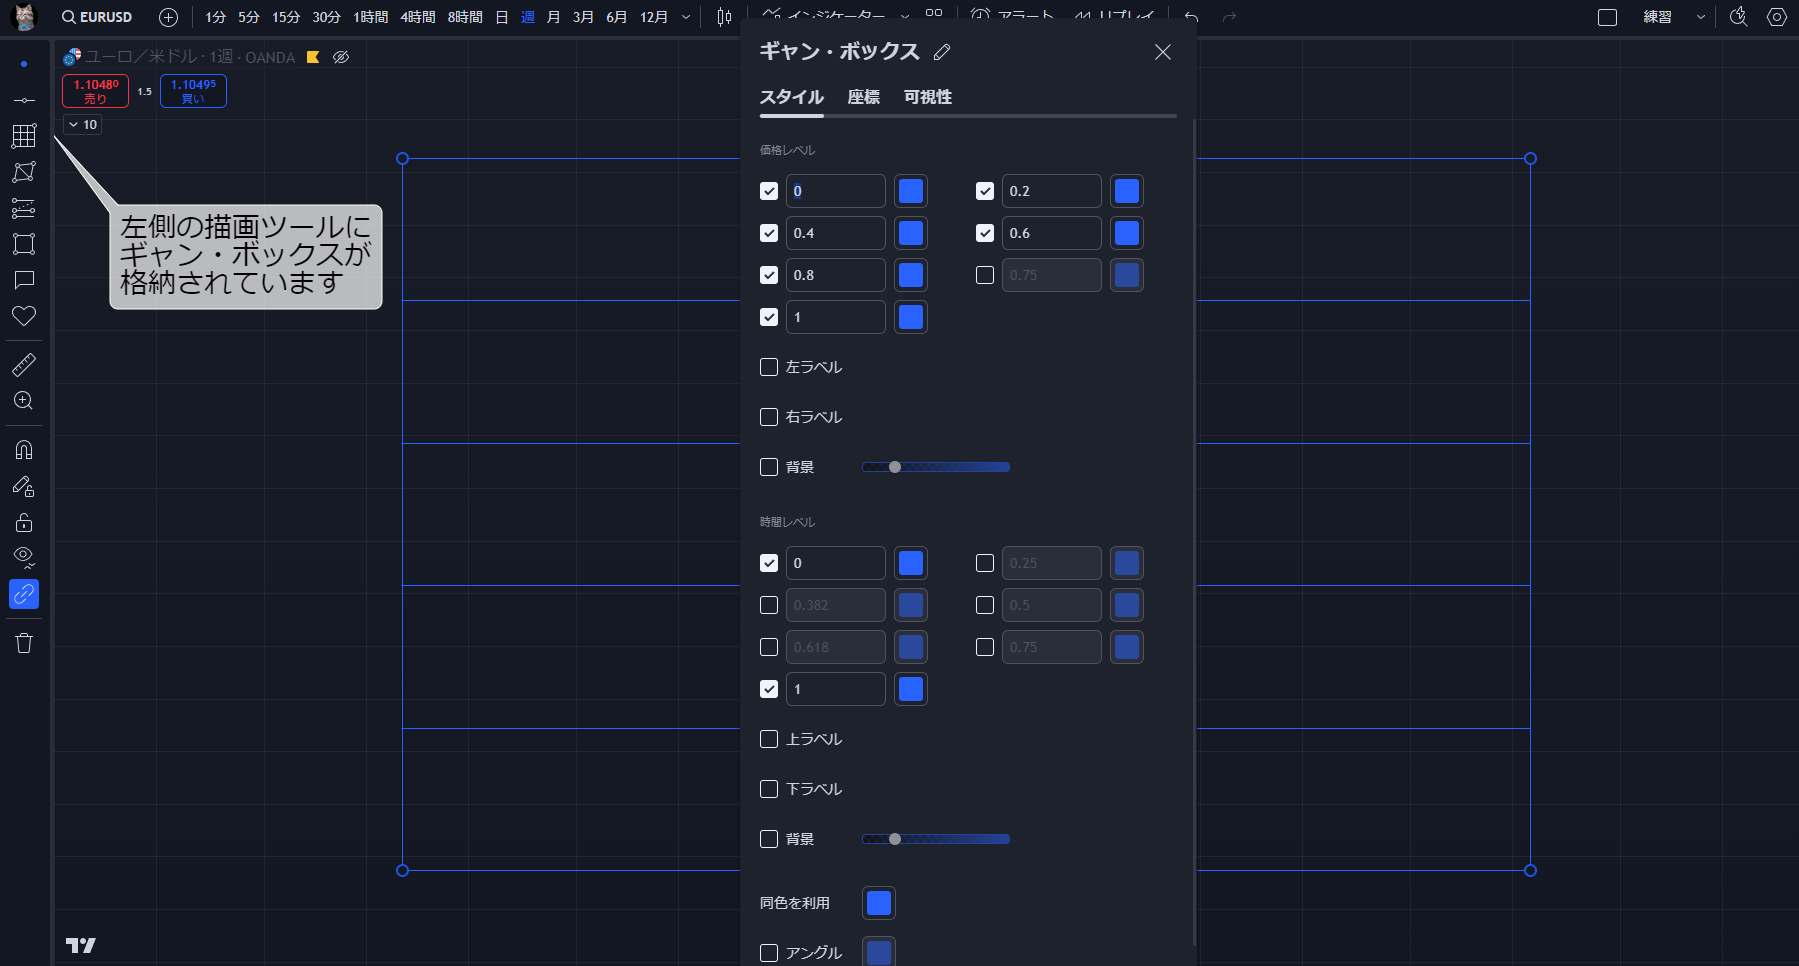Click the price level 0.8 value field

(835, 275)
